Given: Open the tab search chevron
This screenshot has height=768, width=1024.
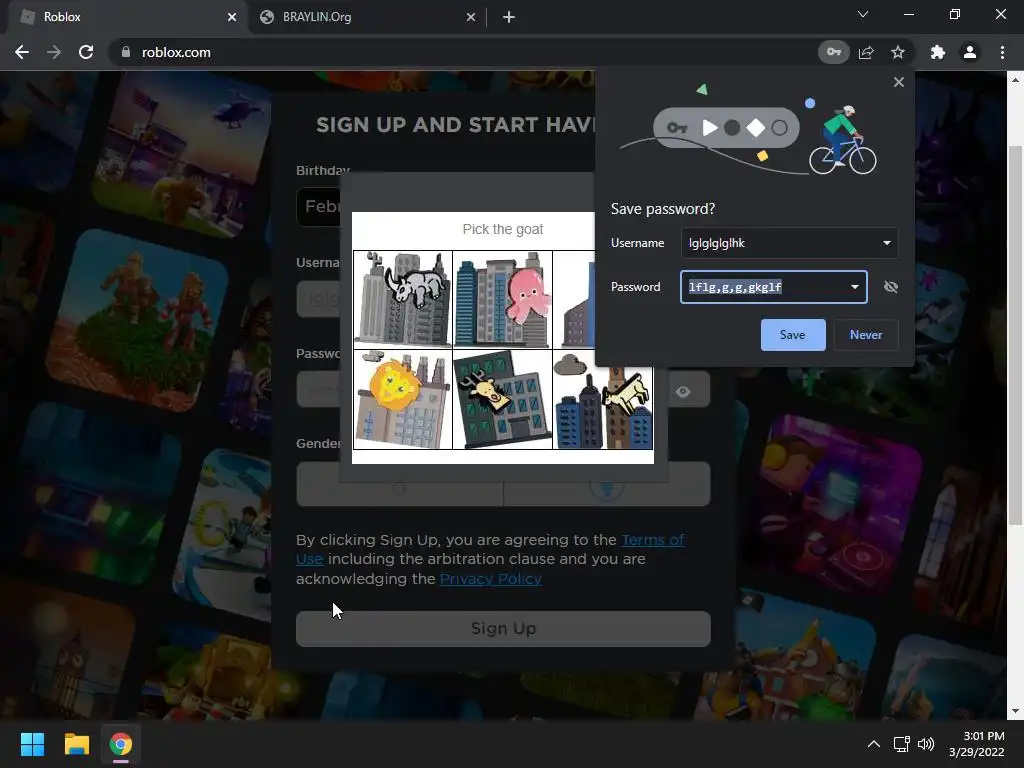Looking at the screenshot, I should (863, 14).
